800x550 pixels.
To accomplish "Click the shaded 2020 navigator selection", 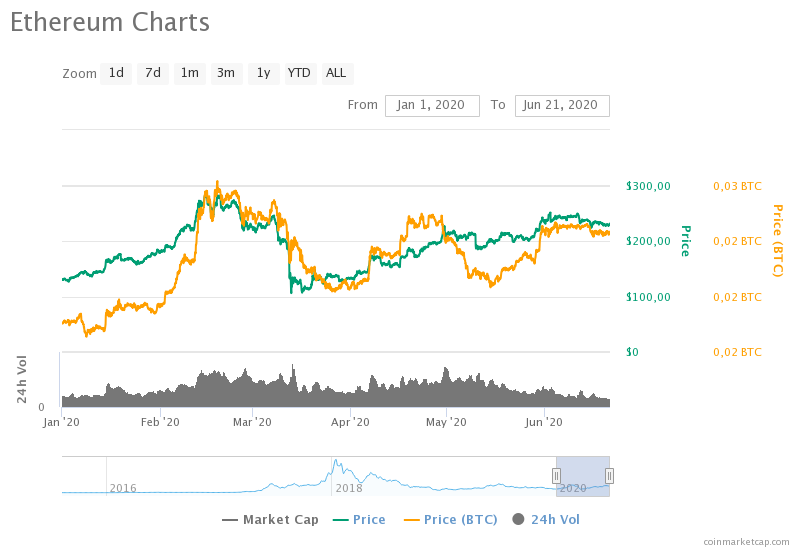I will 583,476.
